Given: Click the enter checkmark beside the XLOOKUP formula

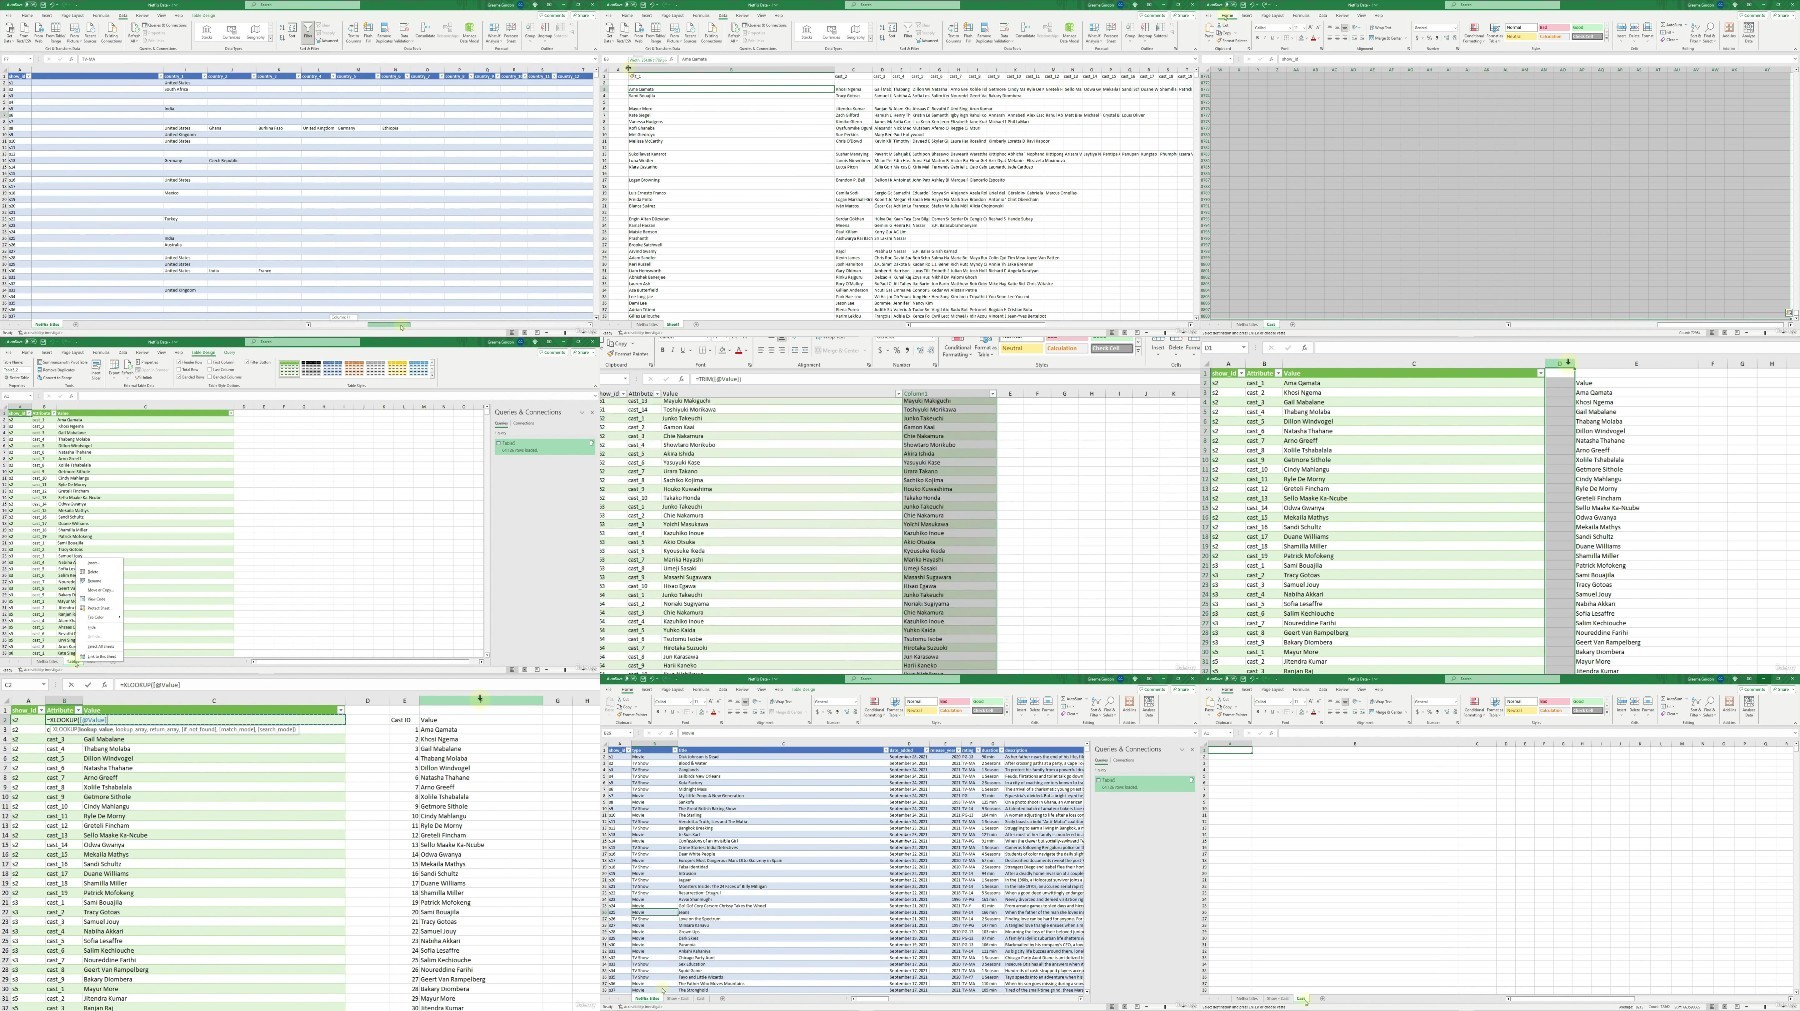Looking at the screenshot, I should click(88, 685).
